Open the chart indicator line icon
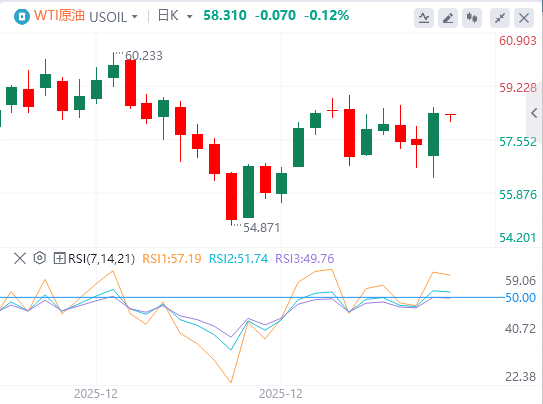This screenshot has width=543, height=404. pyautogui.click(x=424, y=18)
